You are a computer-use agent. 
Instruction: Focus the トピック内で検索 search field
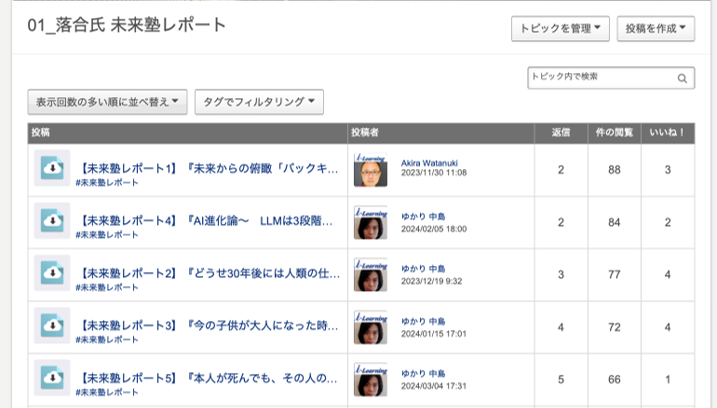[x=600, y=77]
